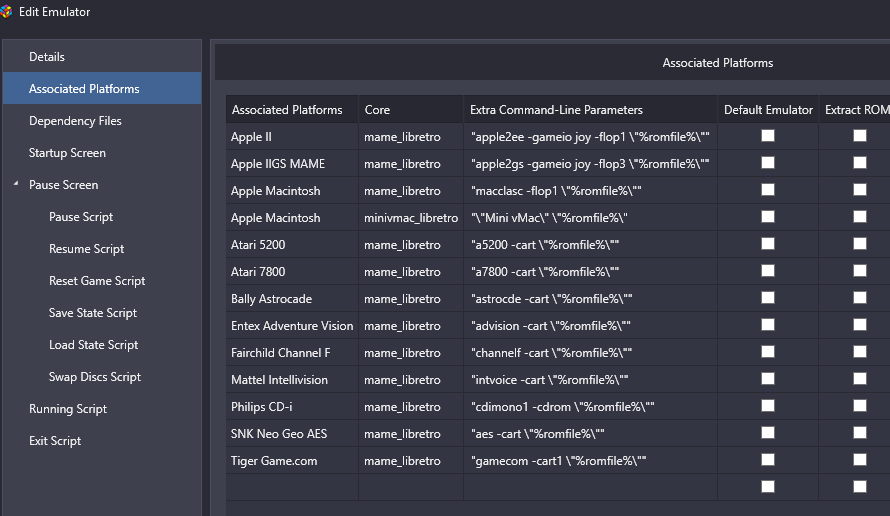890x516 pixels.
Task: Edit the cdimono1 -cdrom parameters cell
Action: 590,406
